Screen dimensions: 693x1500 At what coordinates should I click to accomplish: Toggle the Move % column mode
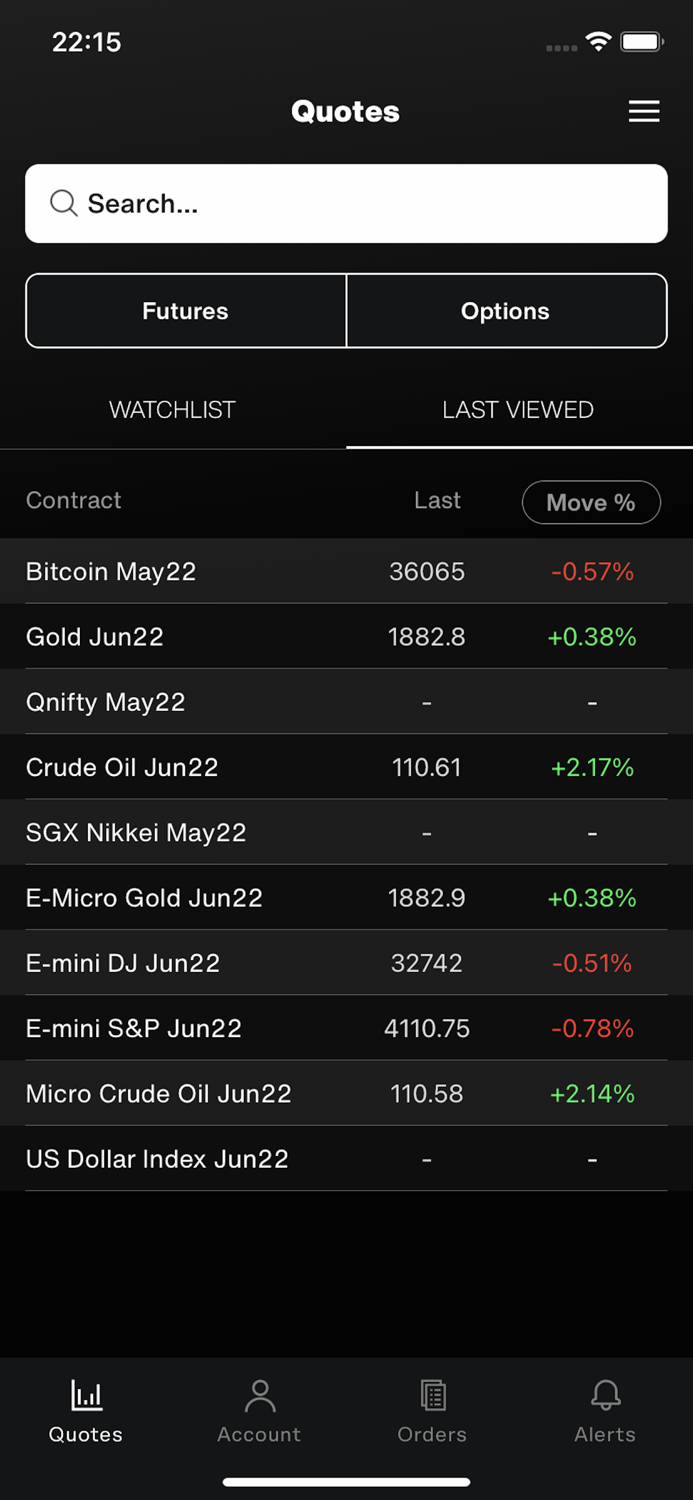(591, 502)
